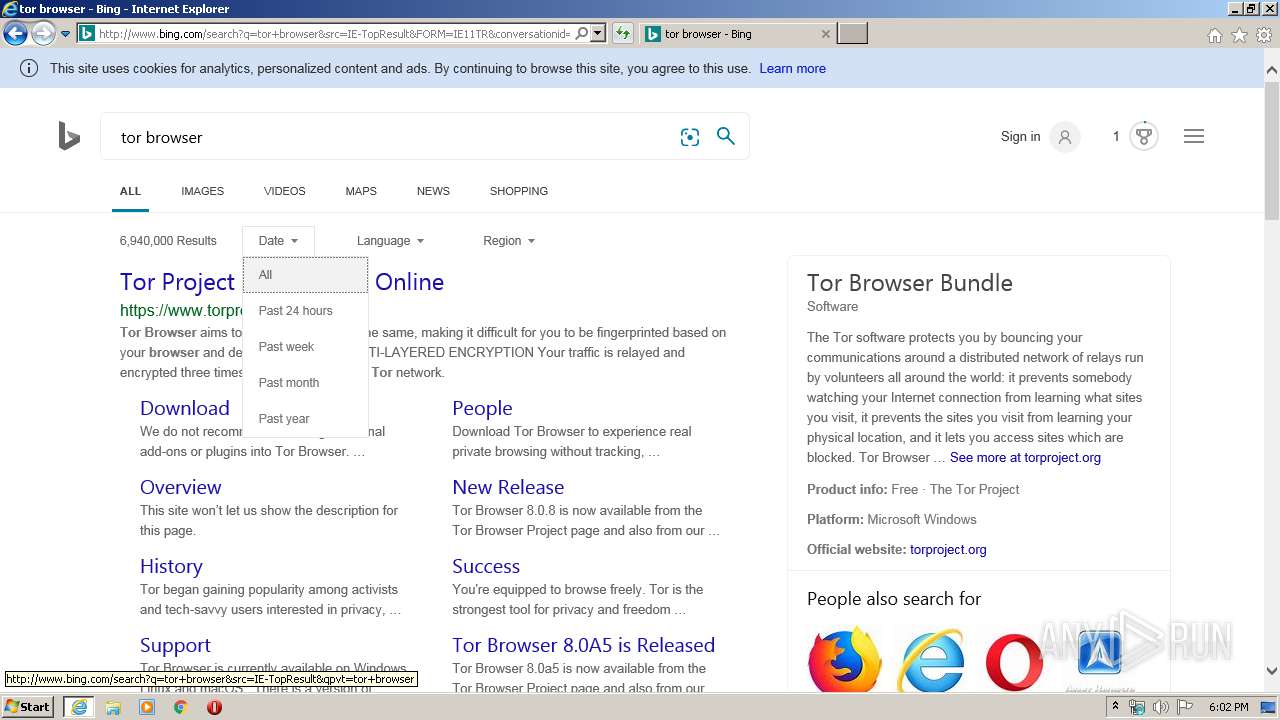Click the page scrollbar down arrow
The width and height of the screenshot is (1280, 720).
[x=1272, y=671]
